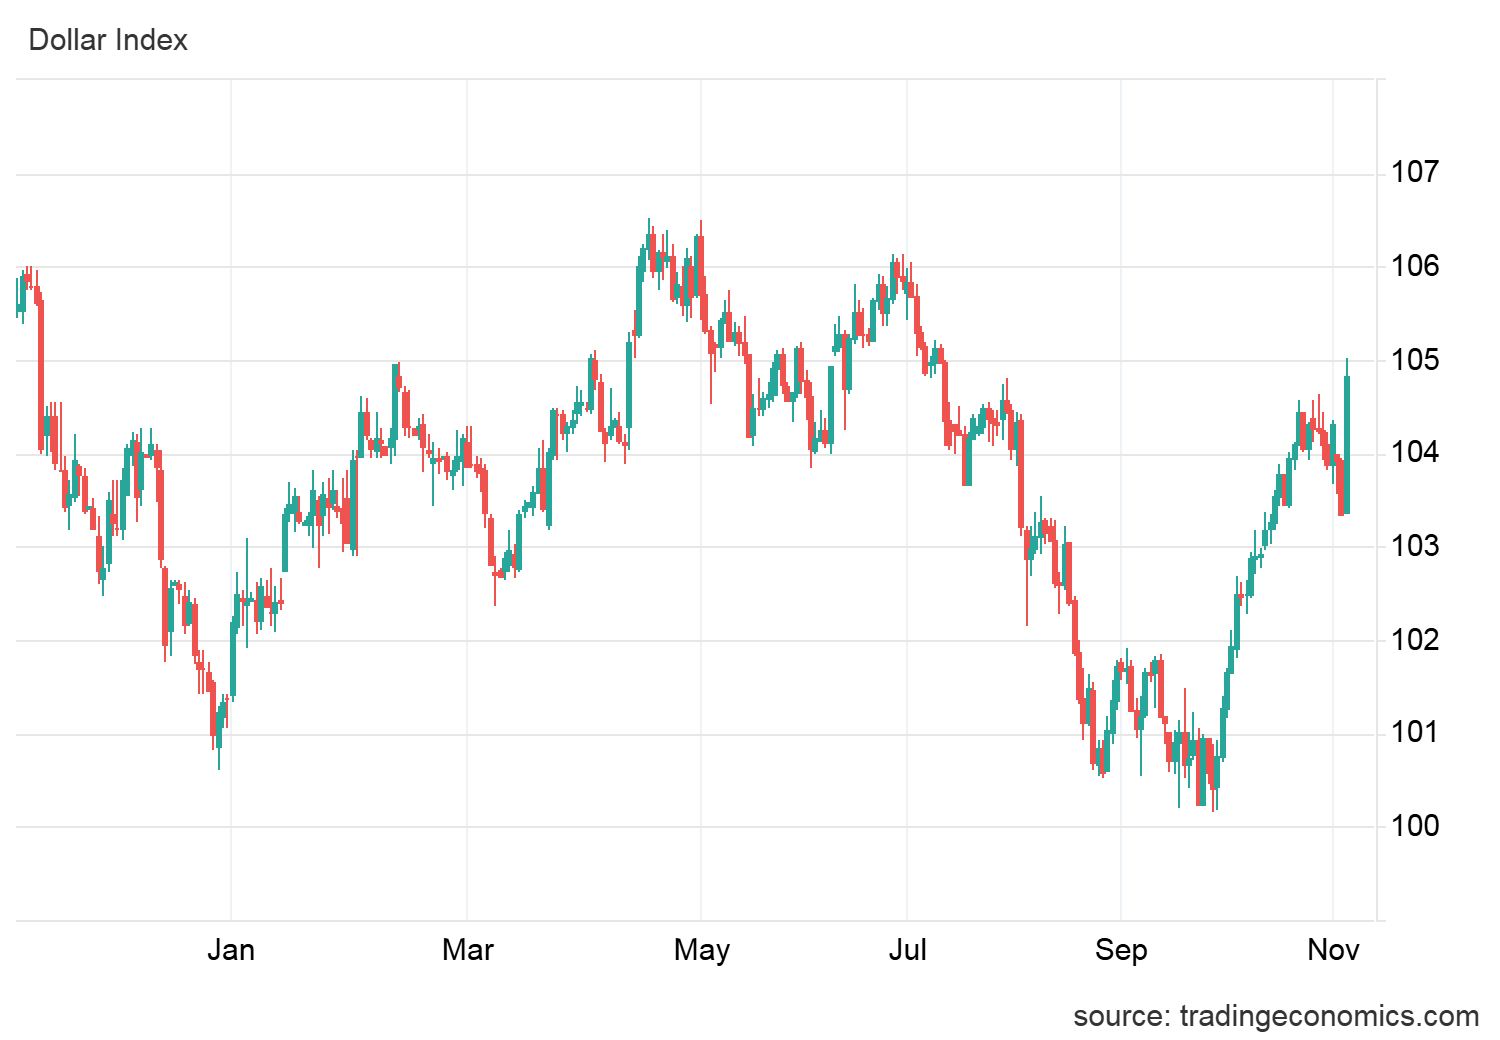Click the Dollar Index chart title
This screenshot has width=1500, height=1040.
point(108,40)
